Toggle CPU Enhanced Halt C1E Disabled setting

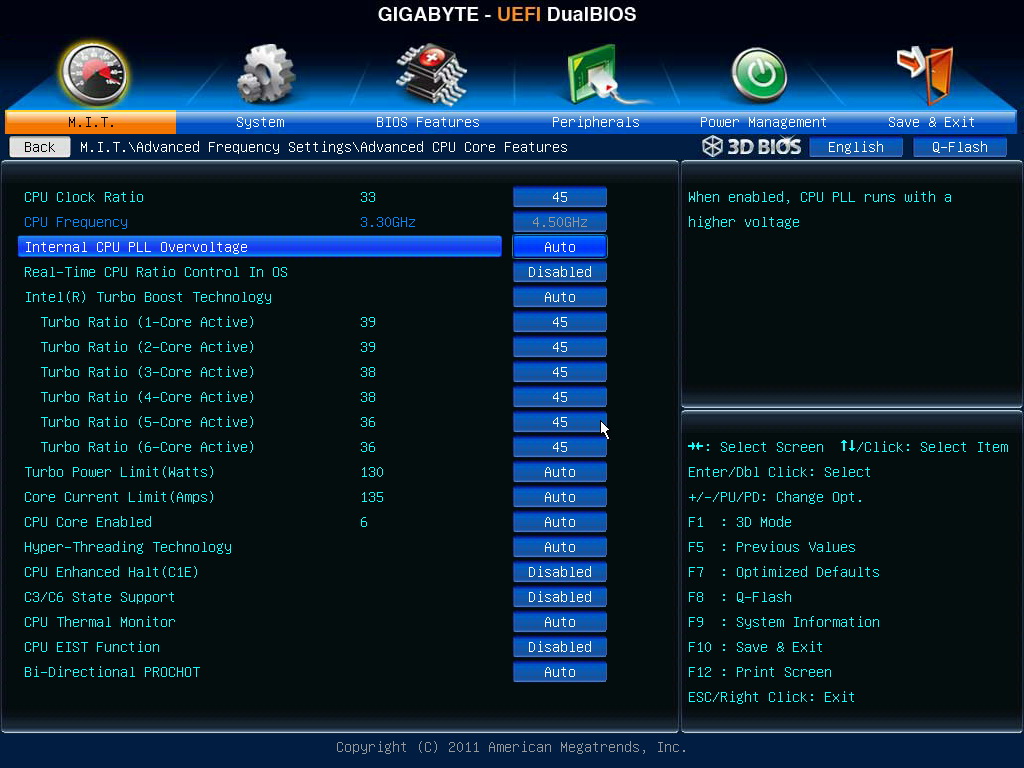(560, 572)
